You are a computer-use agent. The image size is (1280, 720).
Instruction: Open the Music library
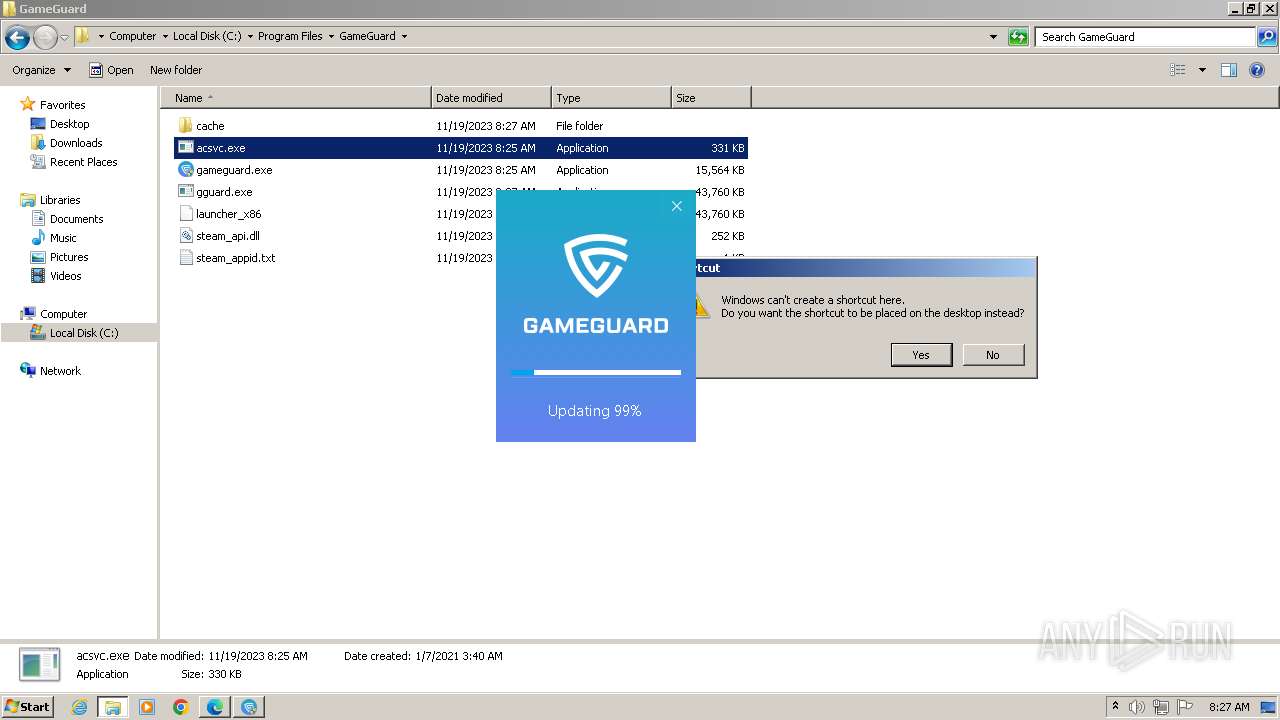click(x=63, y=238)
